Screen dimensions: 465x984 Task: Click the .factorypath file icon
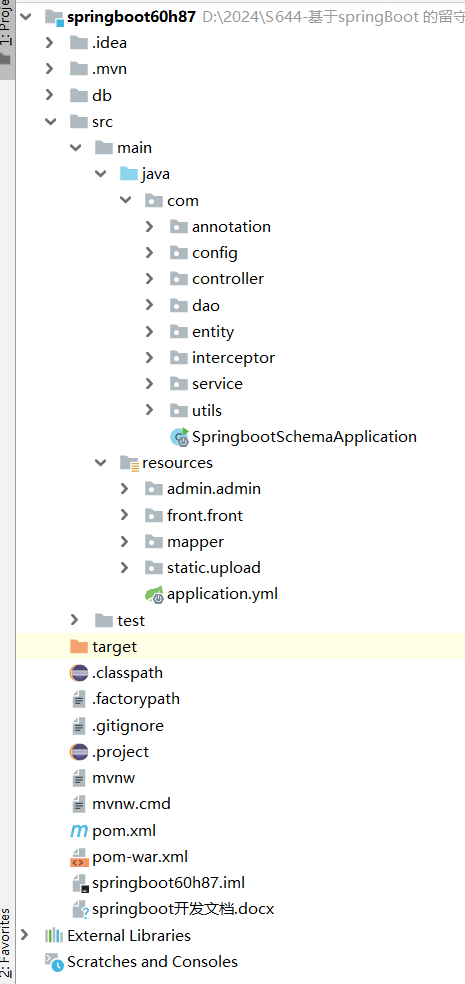[79, 698]
